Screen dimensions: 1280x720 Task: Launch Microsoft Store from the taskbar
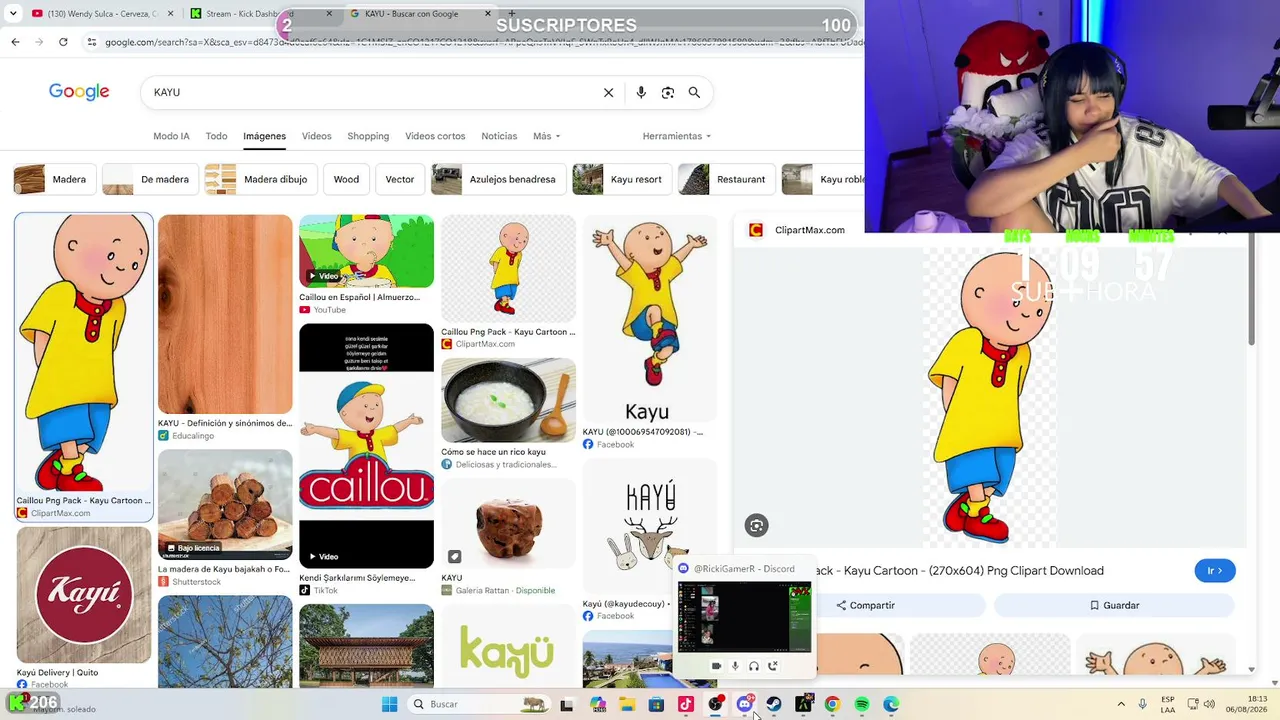pyautogui.click(x=656, y=704)
